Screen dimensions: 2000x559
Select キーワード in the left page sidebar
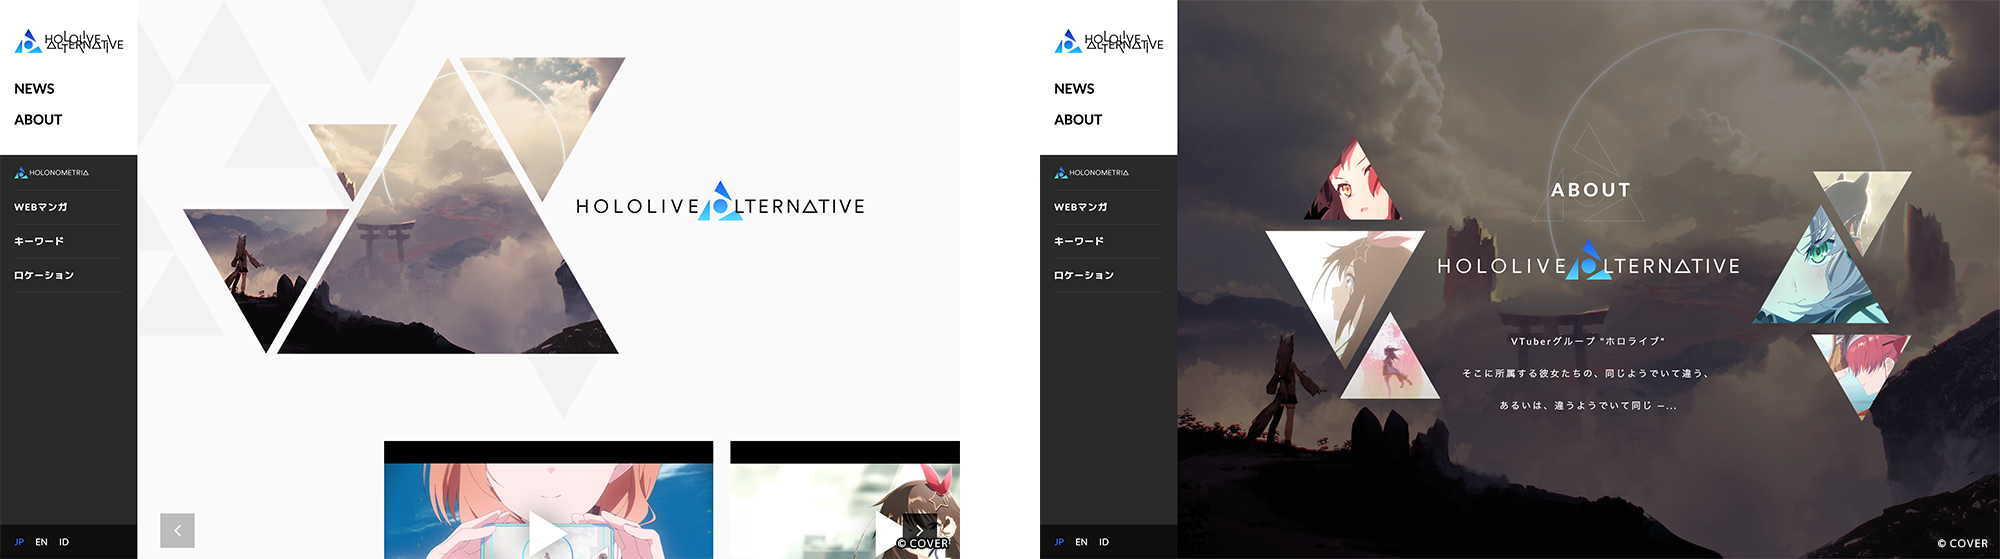click(x=39, y=241)
